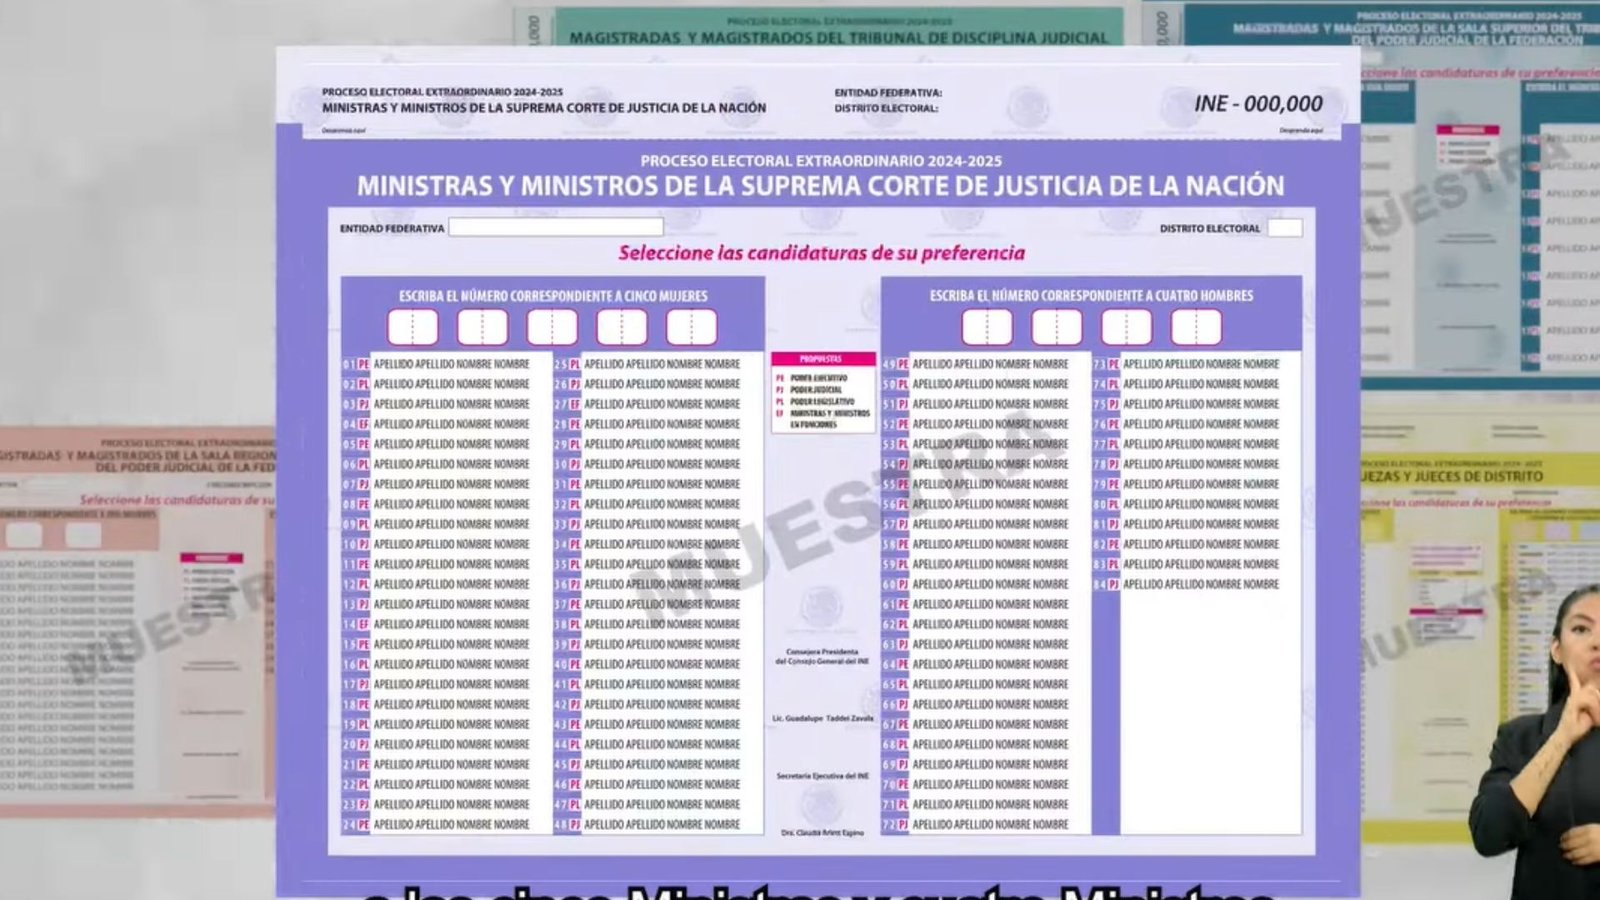This screenshot has height=900, width=1600.
Task: Select the fifth number box under cinco mujeres
Action: 691,327
